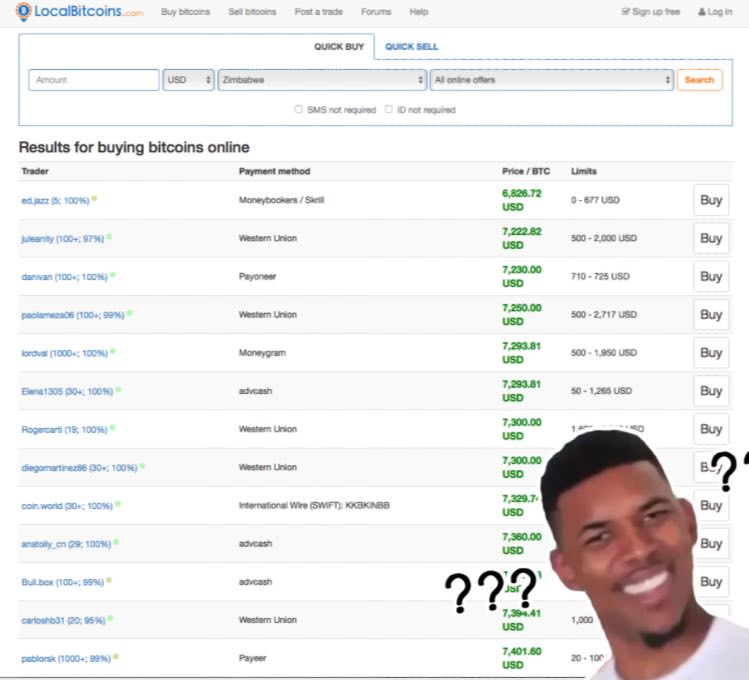Click the Payeer payment method text

(x=253, y=658)
